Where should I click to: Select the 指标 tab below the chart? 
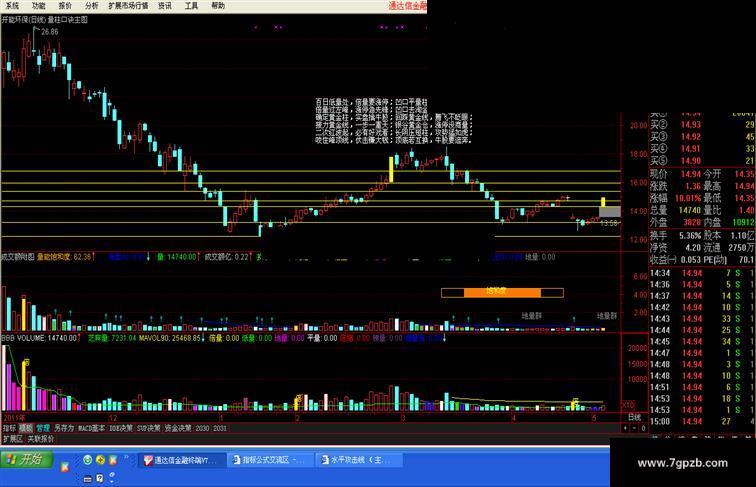pos(10,428)
